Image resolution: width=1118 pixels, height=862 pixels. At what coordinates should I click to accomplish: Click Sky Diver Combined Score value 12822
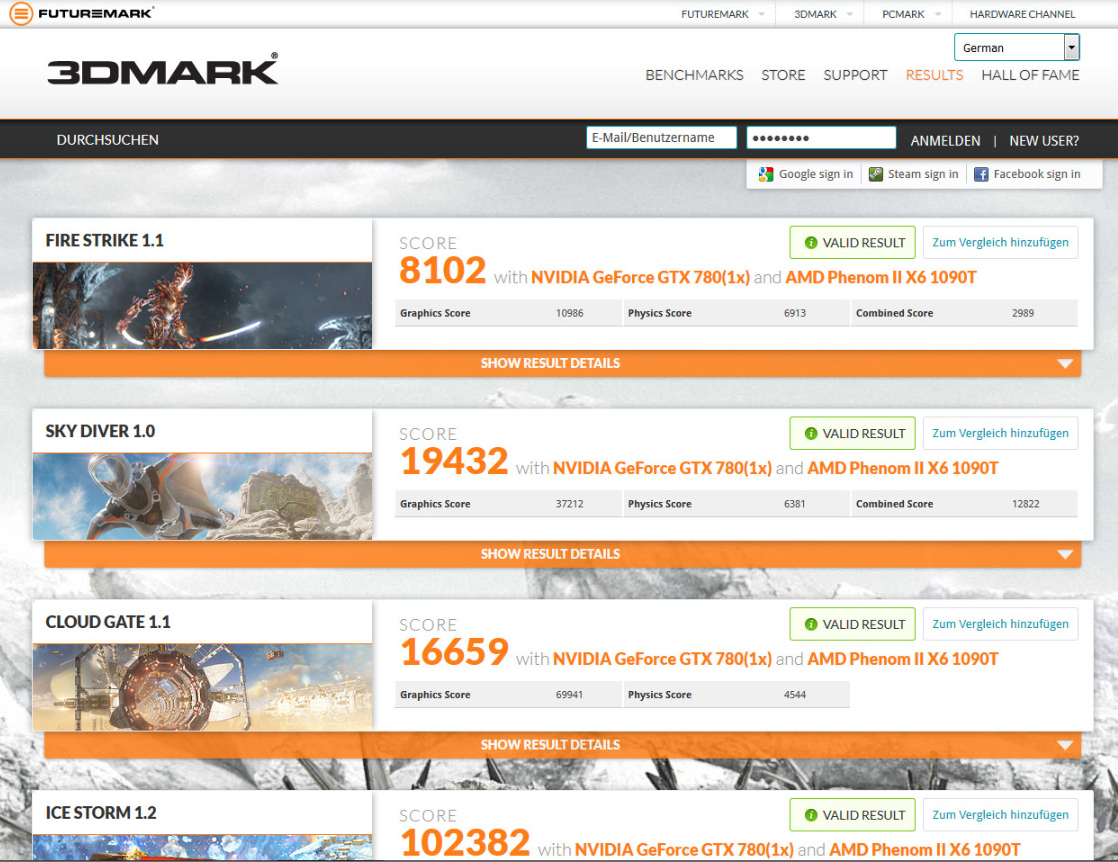pyautogui.click(x=1025, y=504)
